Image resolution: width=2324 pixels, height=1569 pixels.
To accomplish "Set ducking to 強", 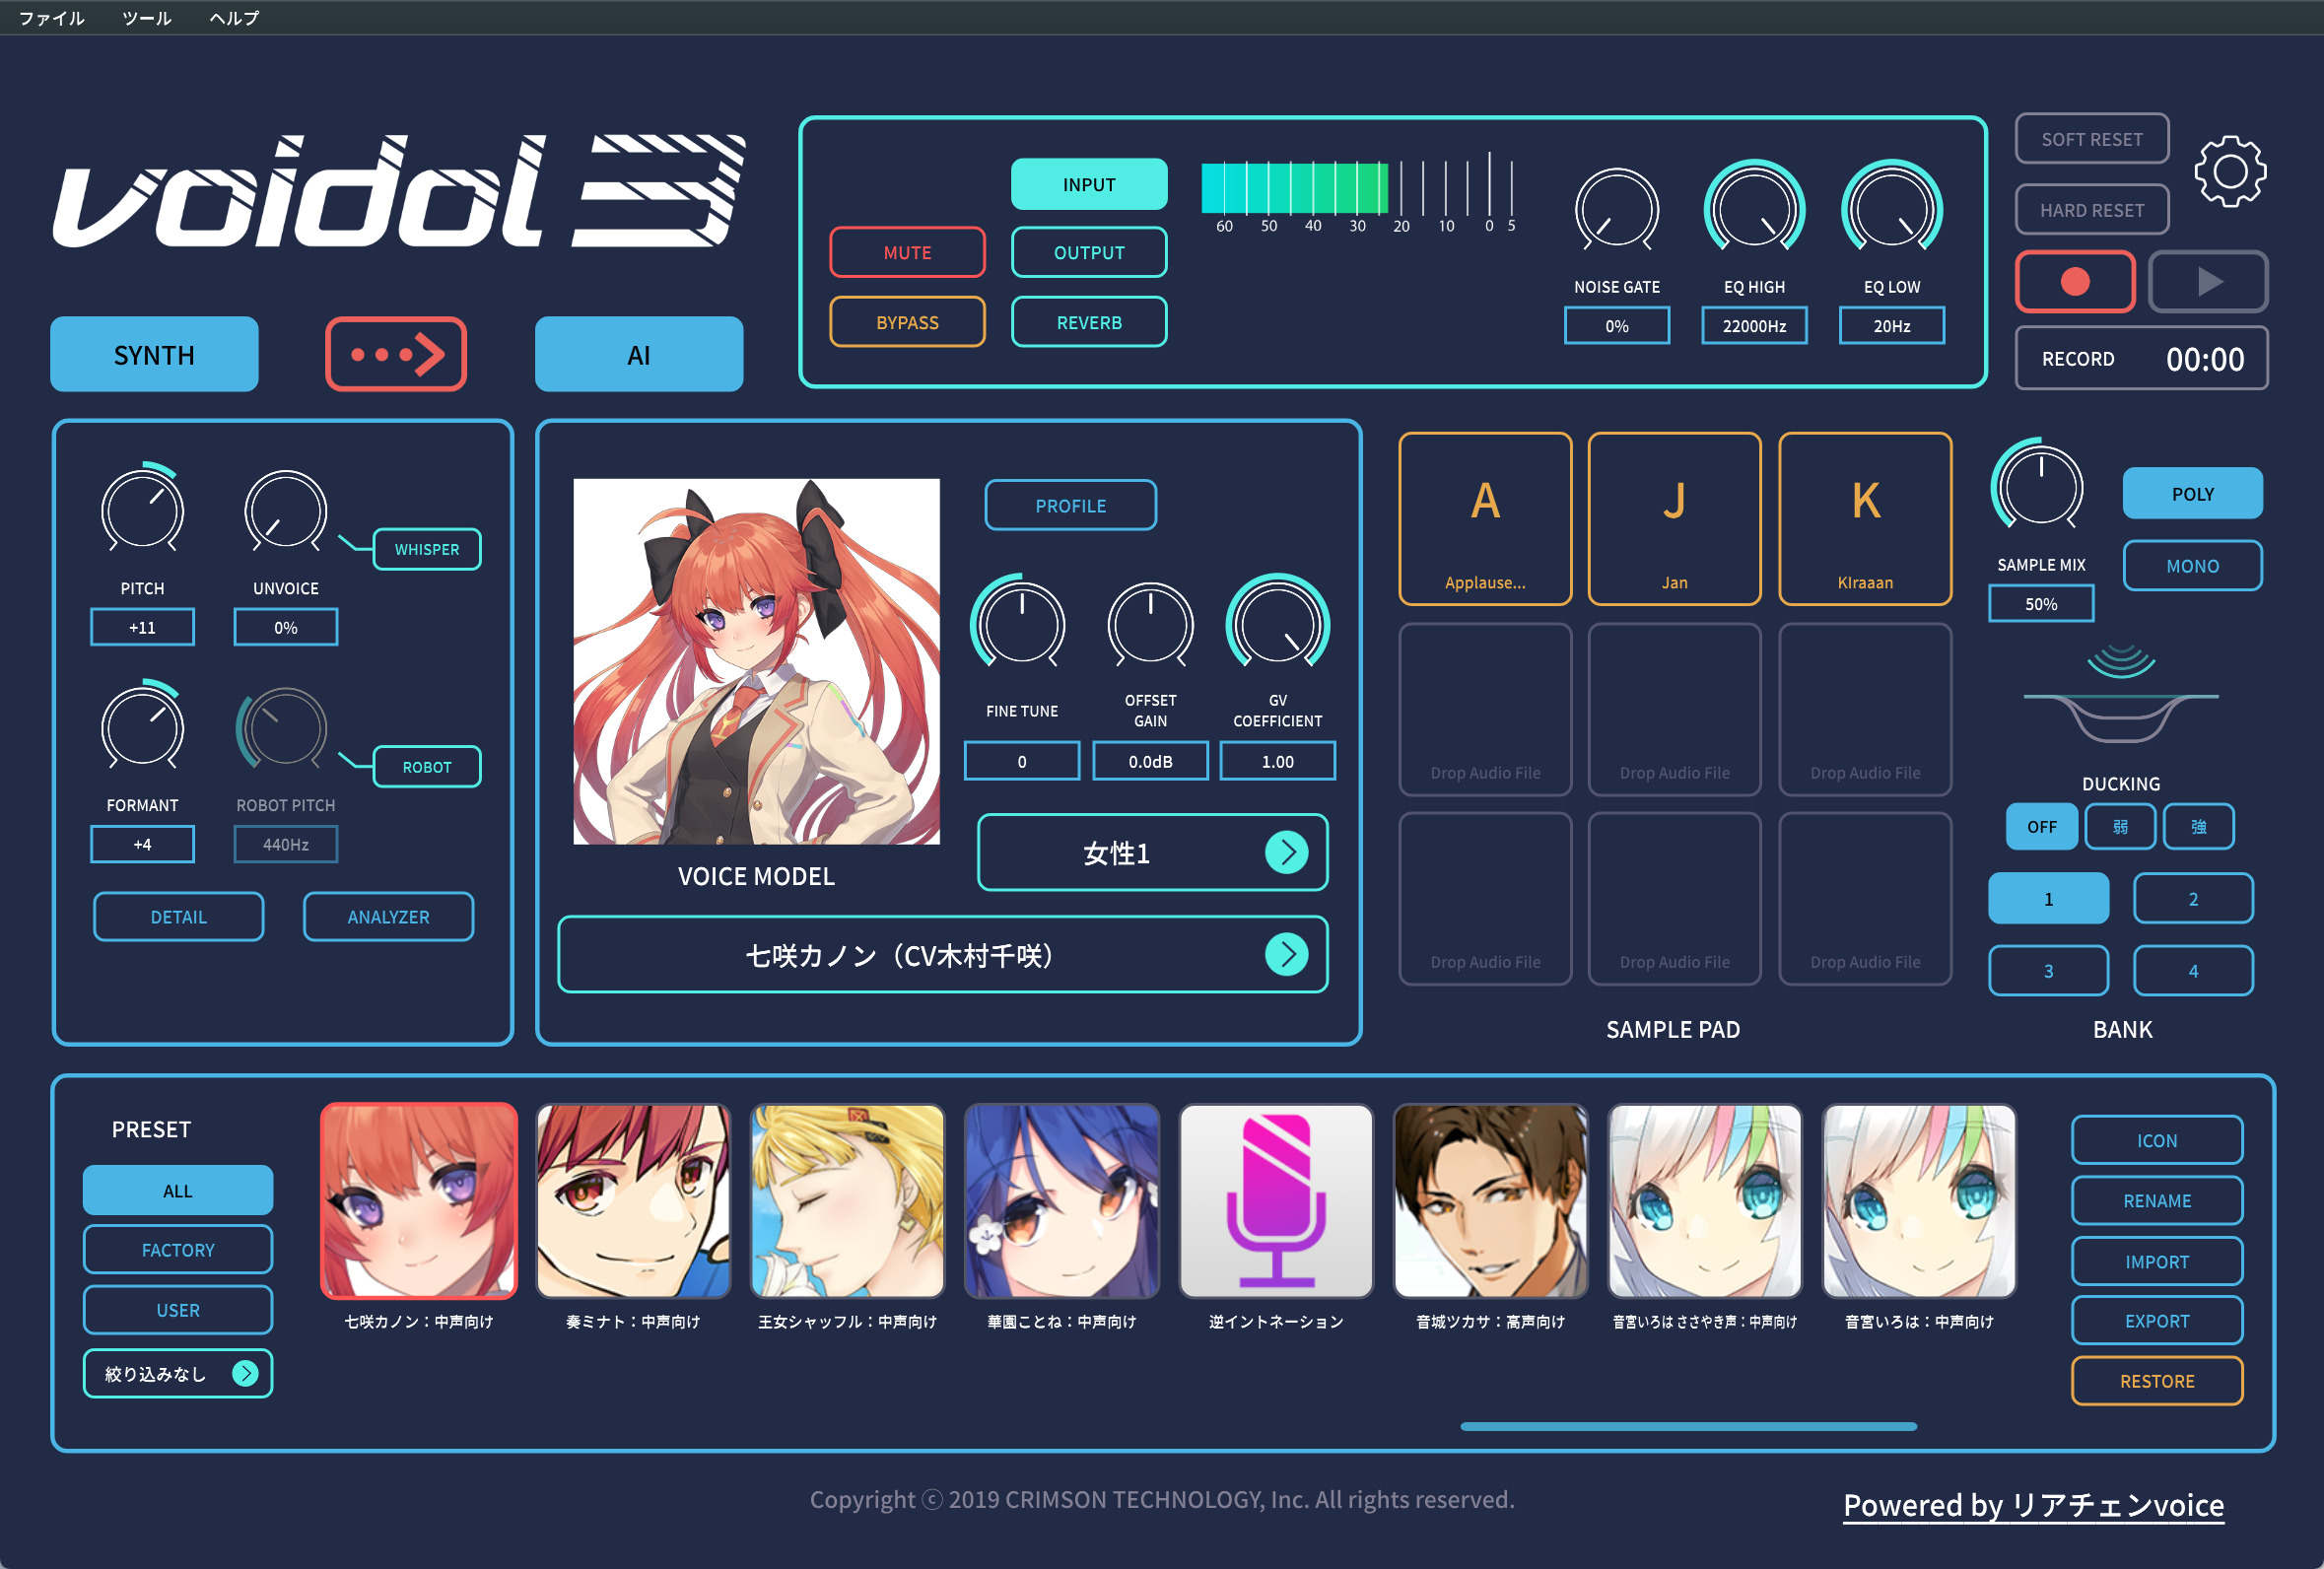I will (2198, 827).
